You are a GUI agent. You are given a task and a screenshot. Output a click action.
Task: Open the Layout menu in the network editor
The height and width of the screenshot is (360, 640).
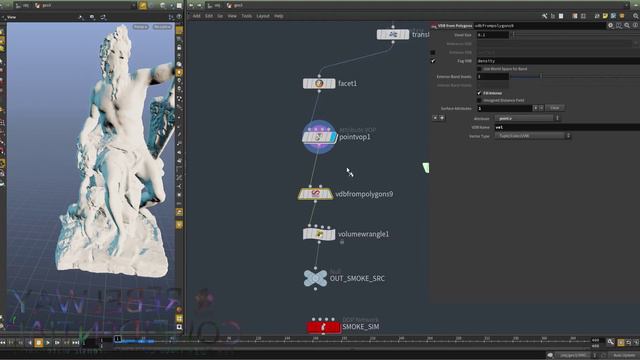(263, 16)
